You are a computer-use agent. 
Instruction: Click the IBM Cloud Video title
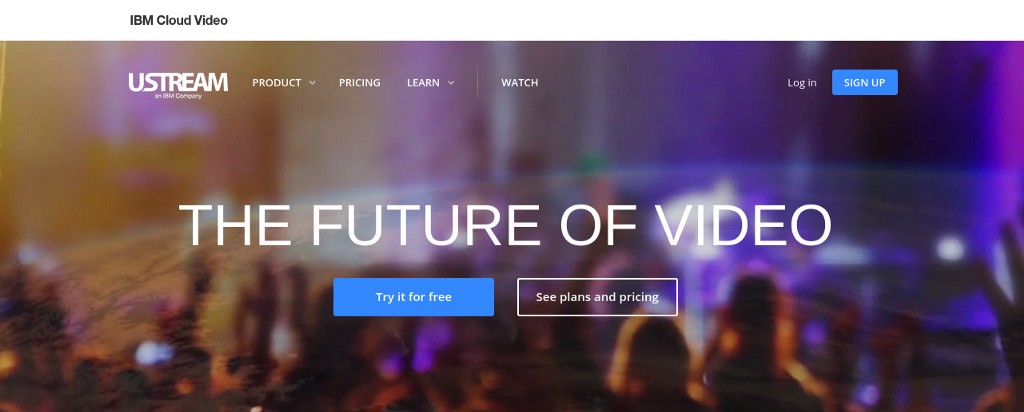point(179,20)
